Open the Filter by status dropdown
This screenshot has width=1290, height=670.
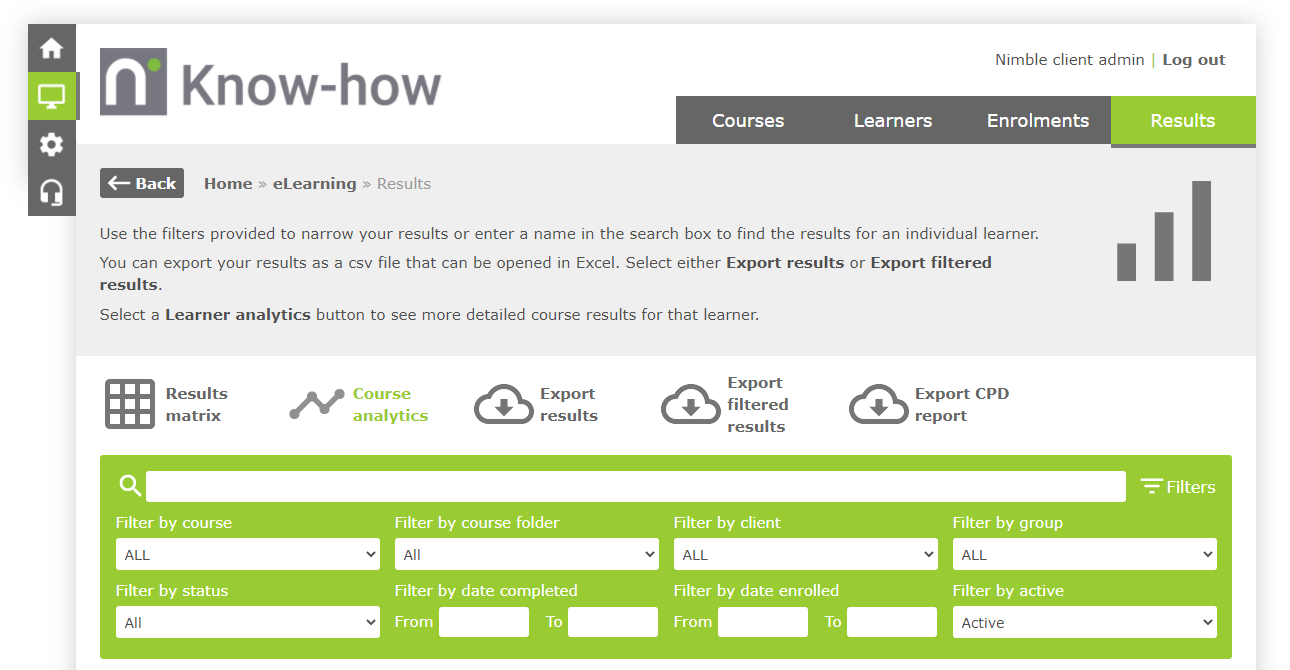point(248,622)
